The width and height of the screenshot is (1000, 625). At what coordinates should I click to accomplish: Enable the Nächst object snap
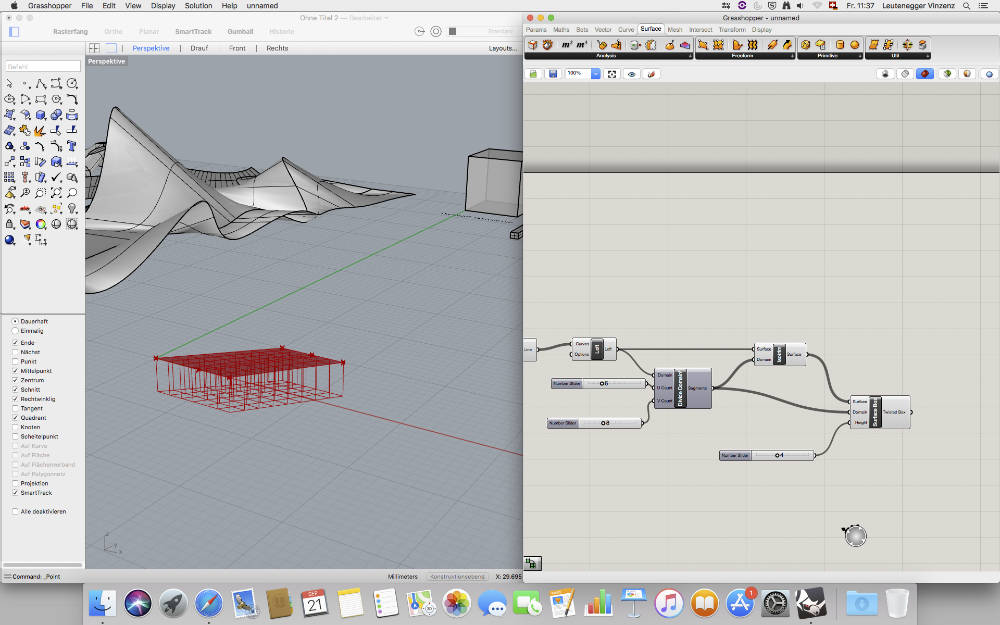click(15, 352)
